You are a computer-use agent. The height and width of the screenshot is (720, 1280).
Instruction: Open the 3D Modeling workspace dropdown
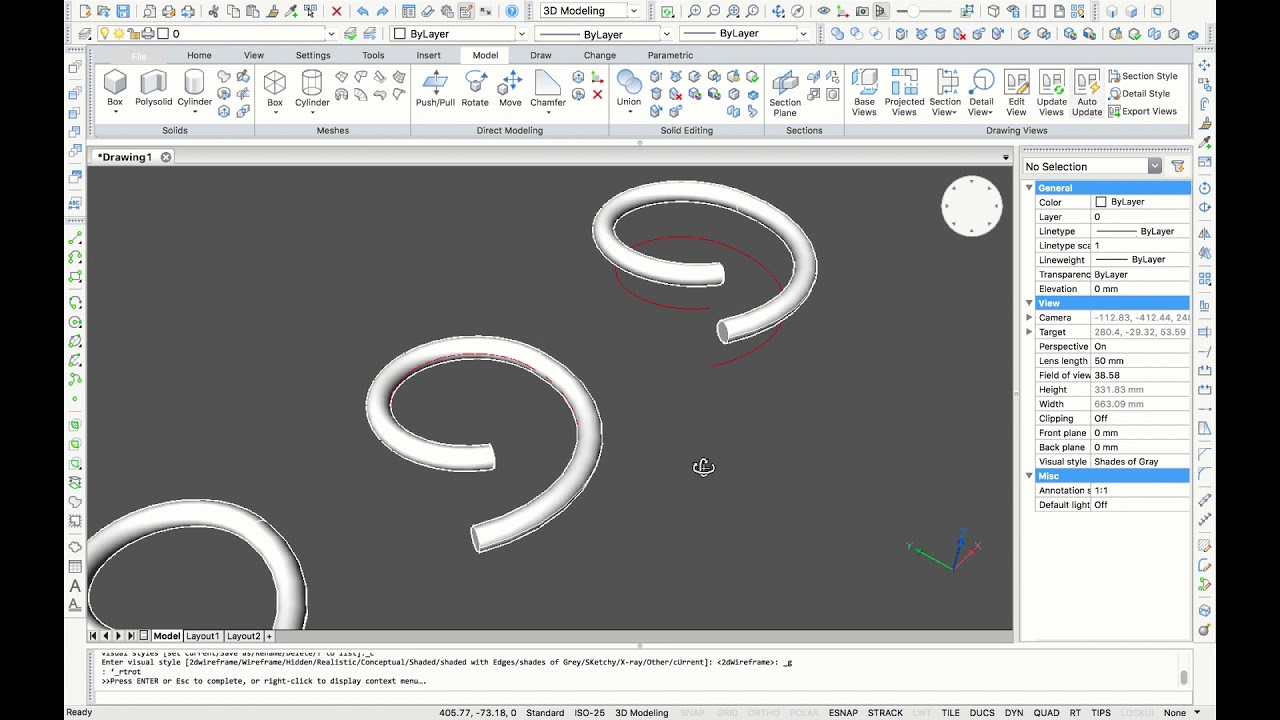click(x=633, y=11)
